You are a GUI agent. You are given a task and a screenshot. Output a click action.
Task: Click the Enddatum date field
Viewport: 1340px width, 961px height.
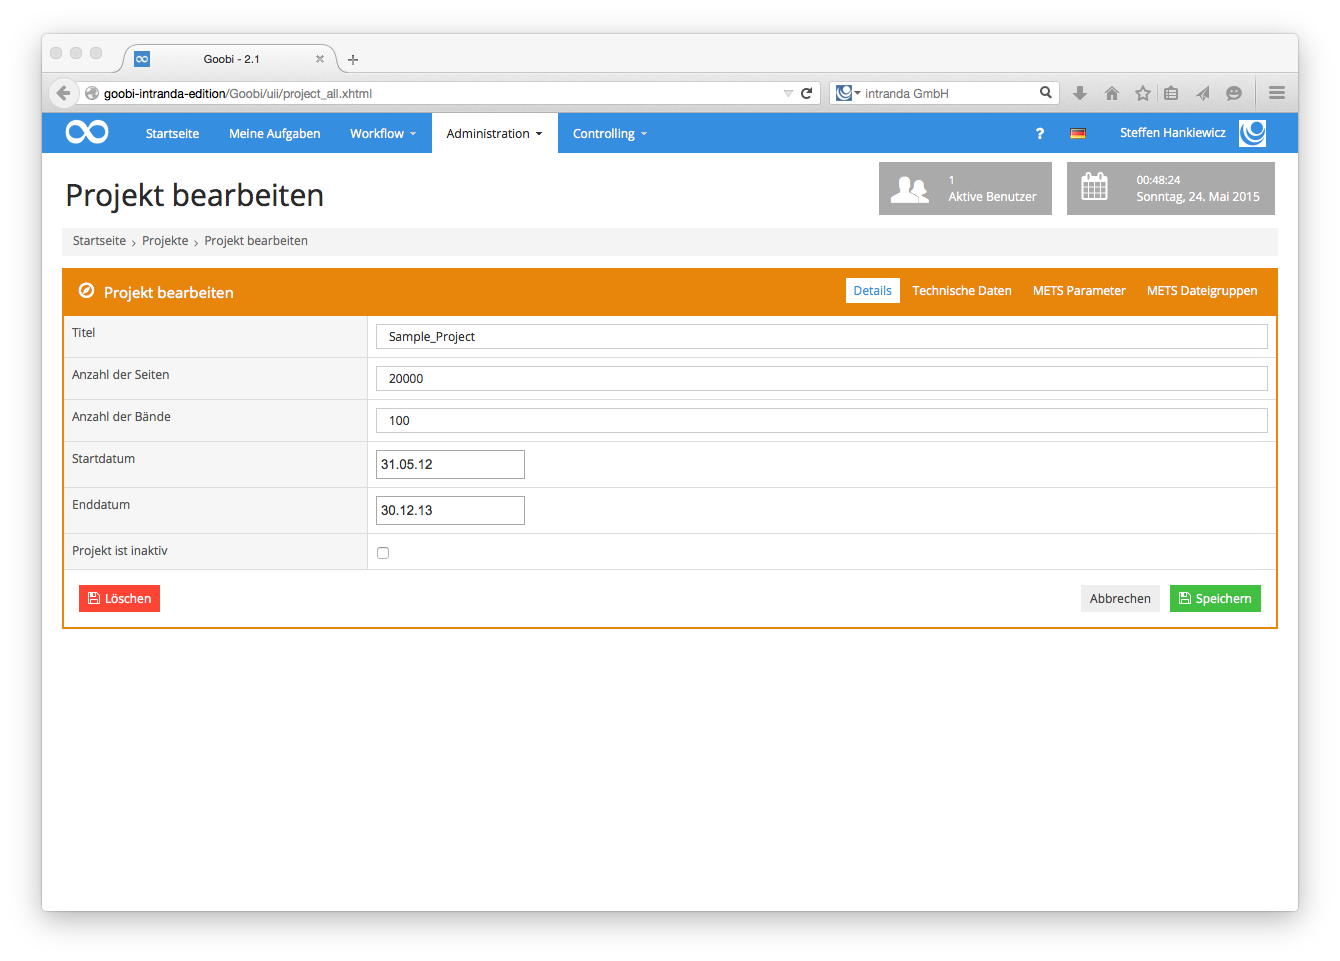(x=450, y=510)
